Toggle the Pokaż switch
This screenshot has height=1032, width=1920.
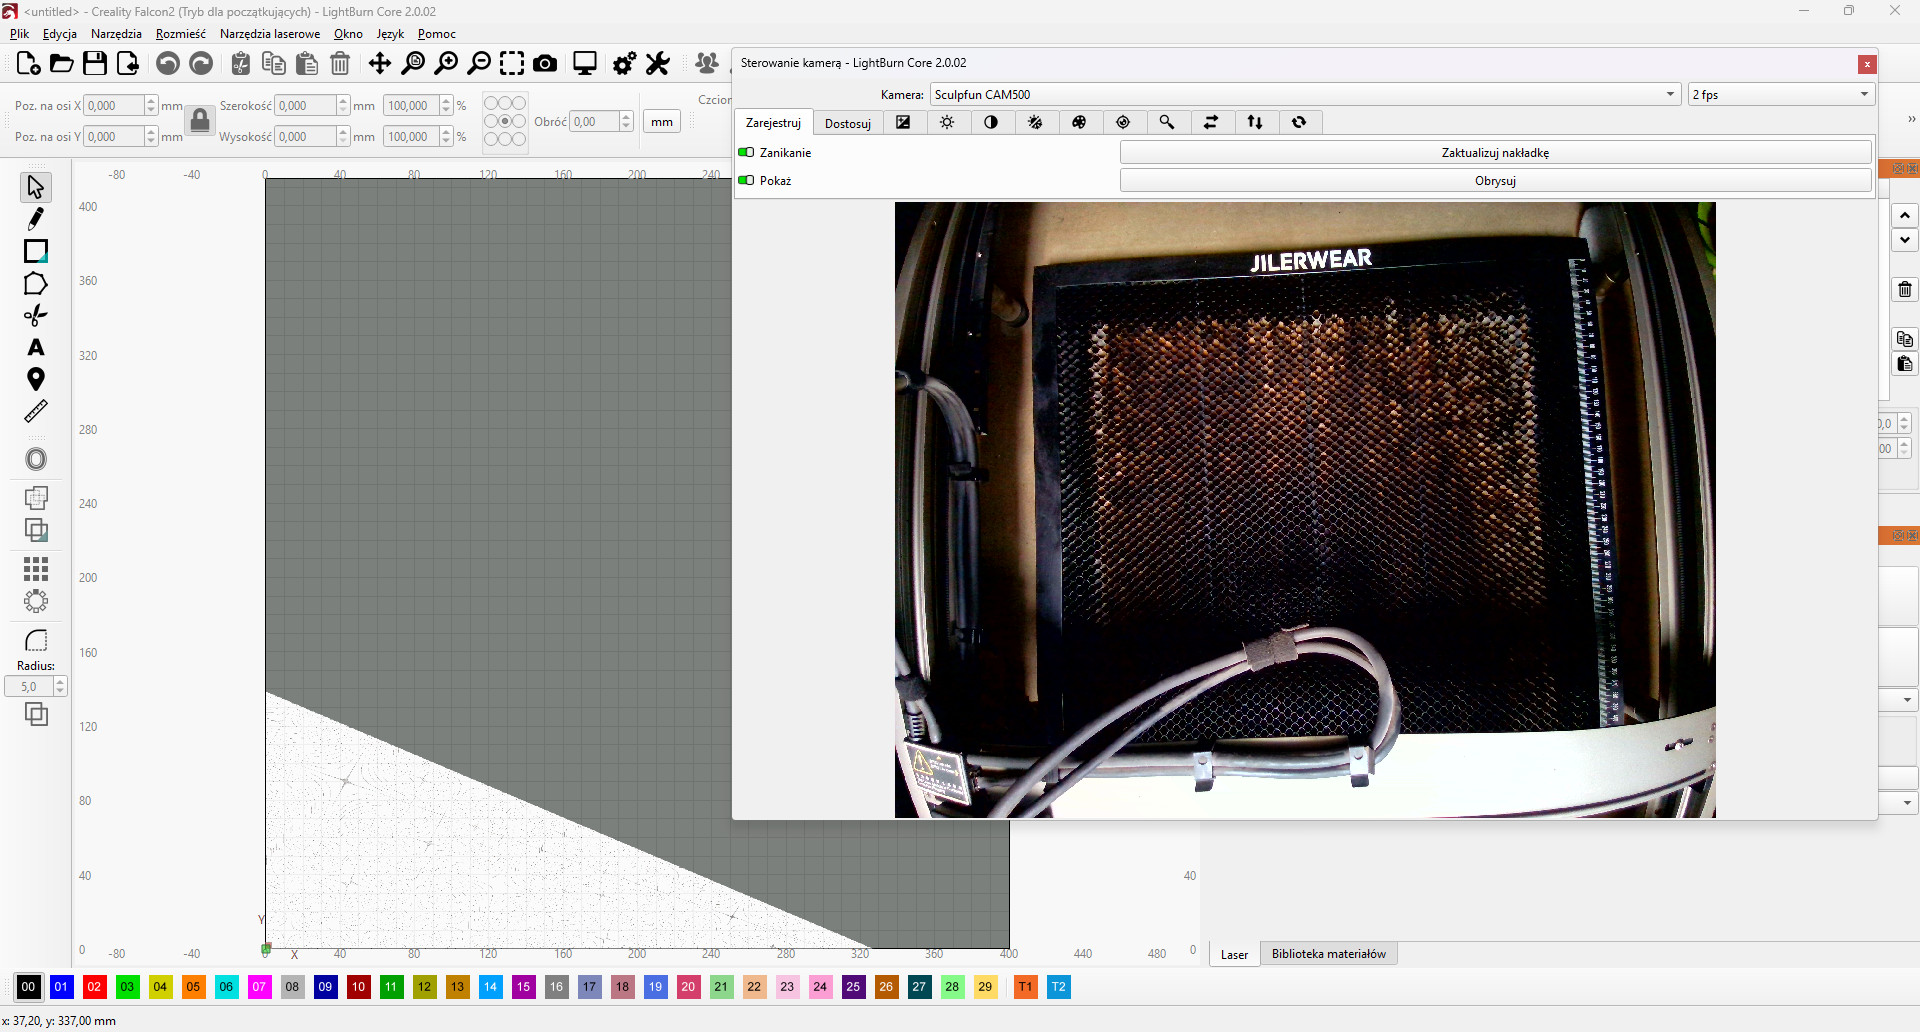[746, 181]
